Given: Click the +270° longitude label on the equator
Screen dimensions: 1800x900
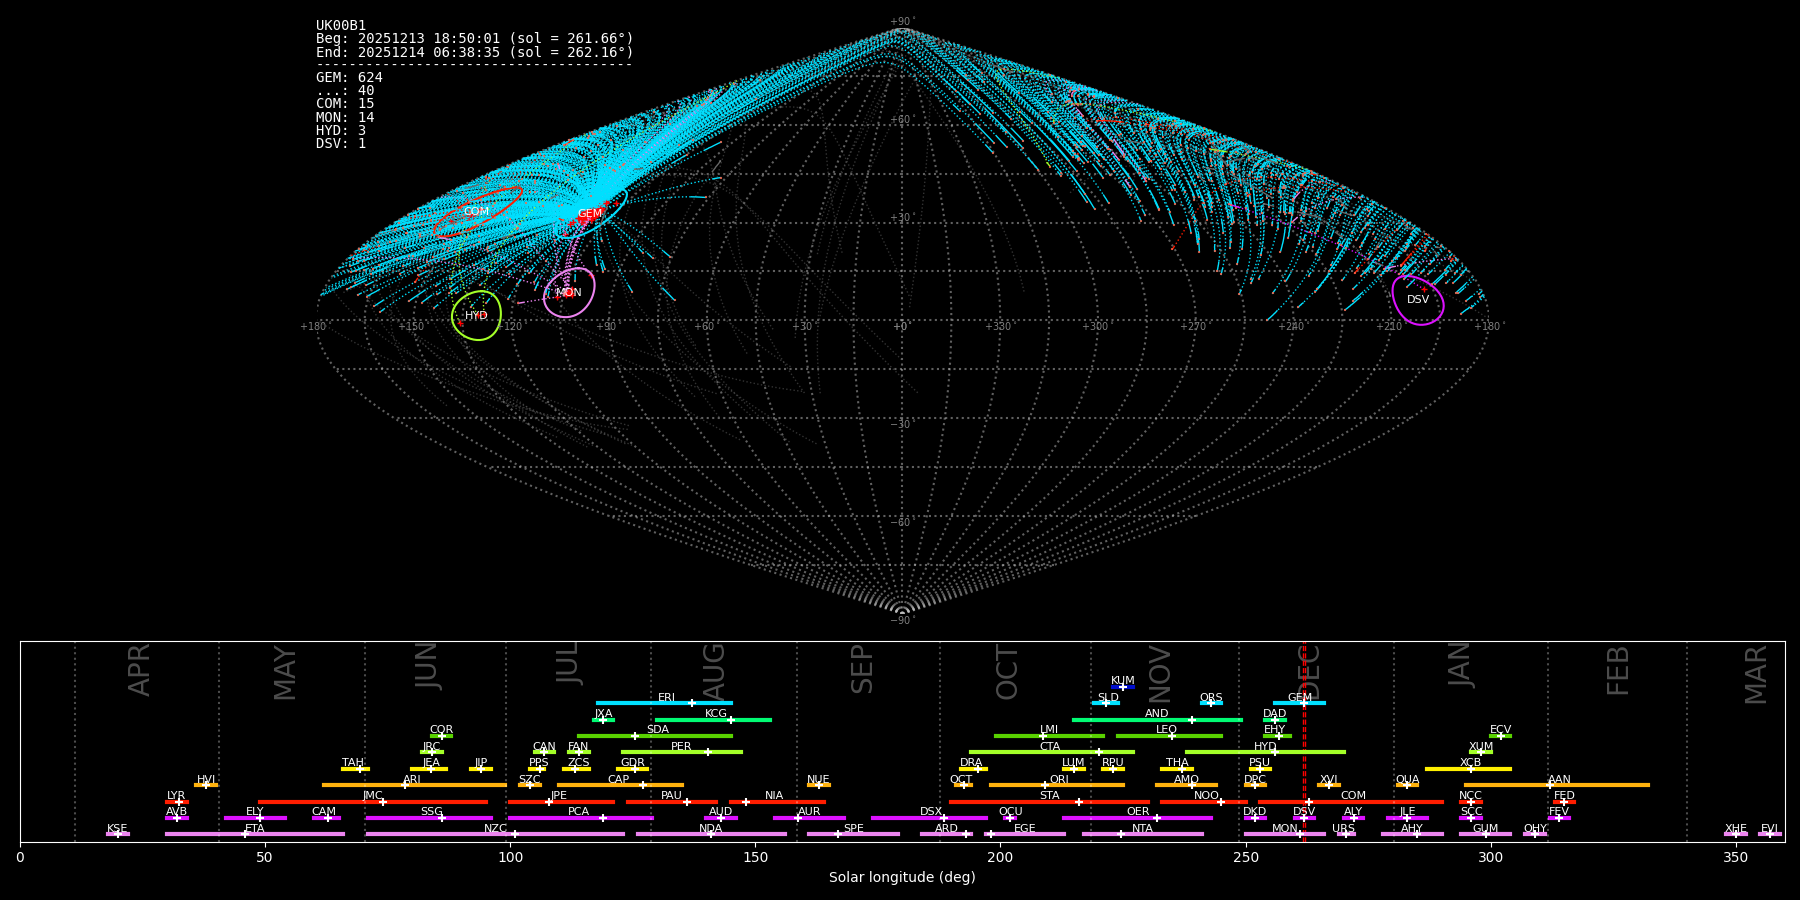Looking at the screenshot, I should (x=1193, y=327).
